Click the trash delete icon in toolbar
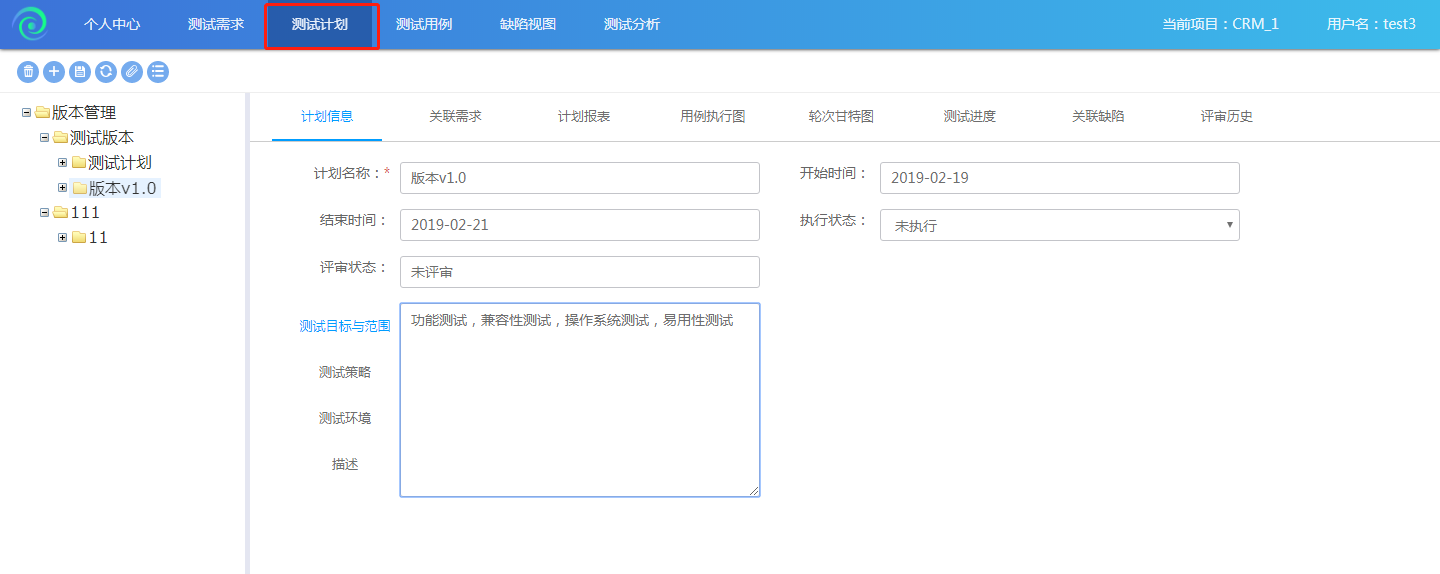This screenshot has height=574, width=1440. click(x=28, y=71)
